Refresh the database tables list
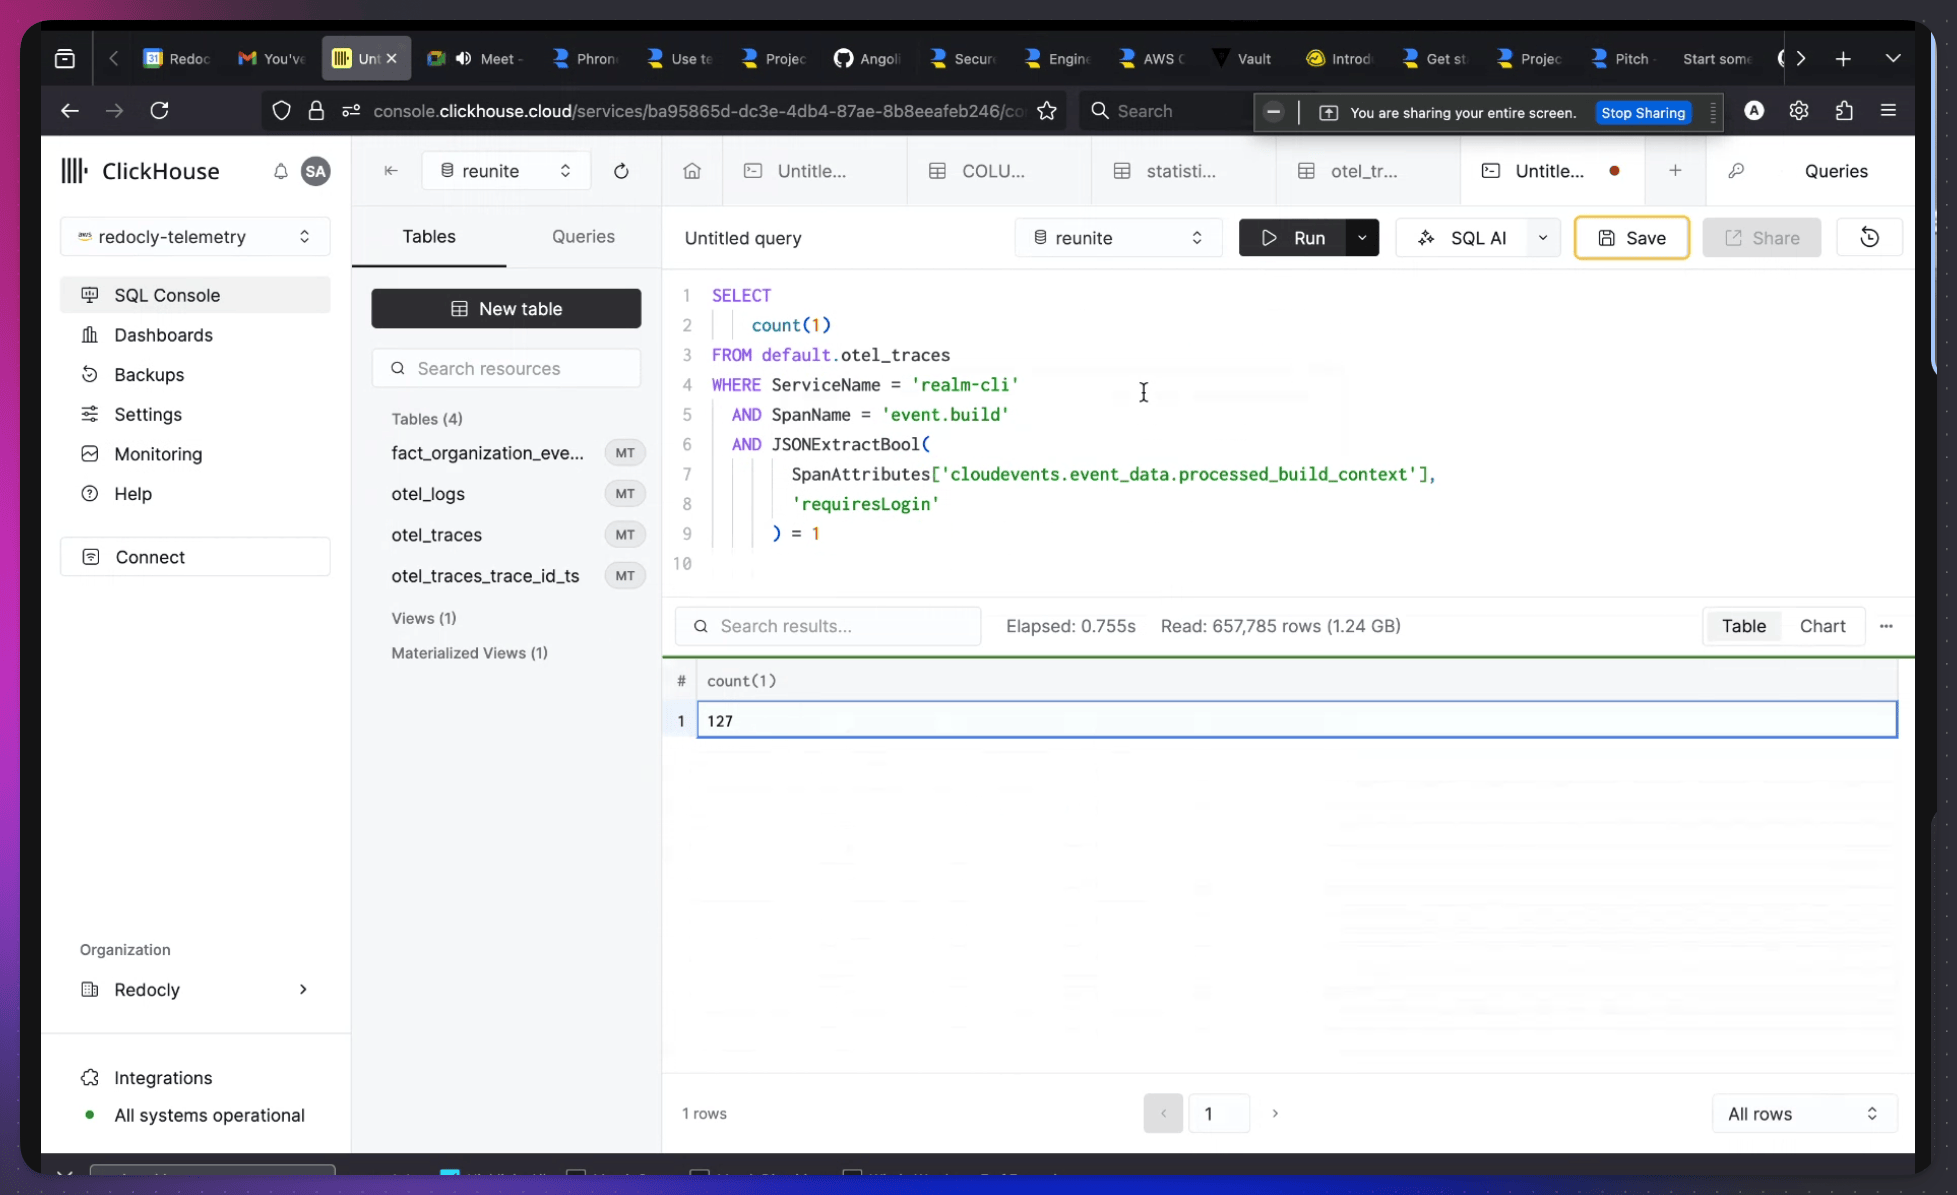Viewport: 1957px width, 1195px height. click(x=621, y=171)
